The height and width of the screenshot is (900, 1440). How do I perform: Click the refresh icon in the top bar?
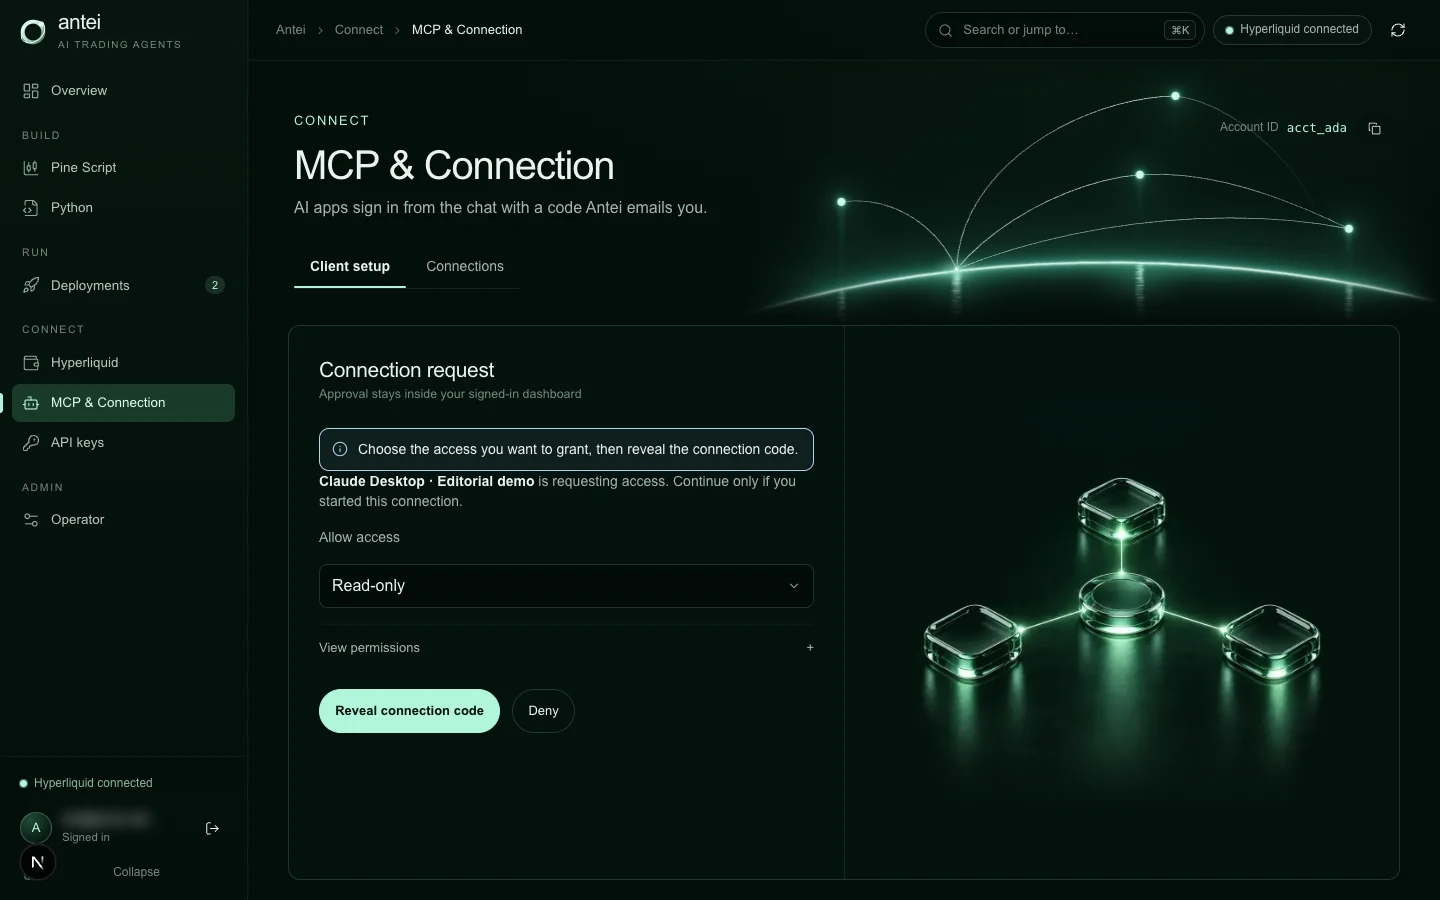point(1398,30)
